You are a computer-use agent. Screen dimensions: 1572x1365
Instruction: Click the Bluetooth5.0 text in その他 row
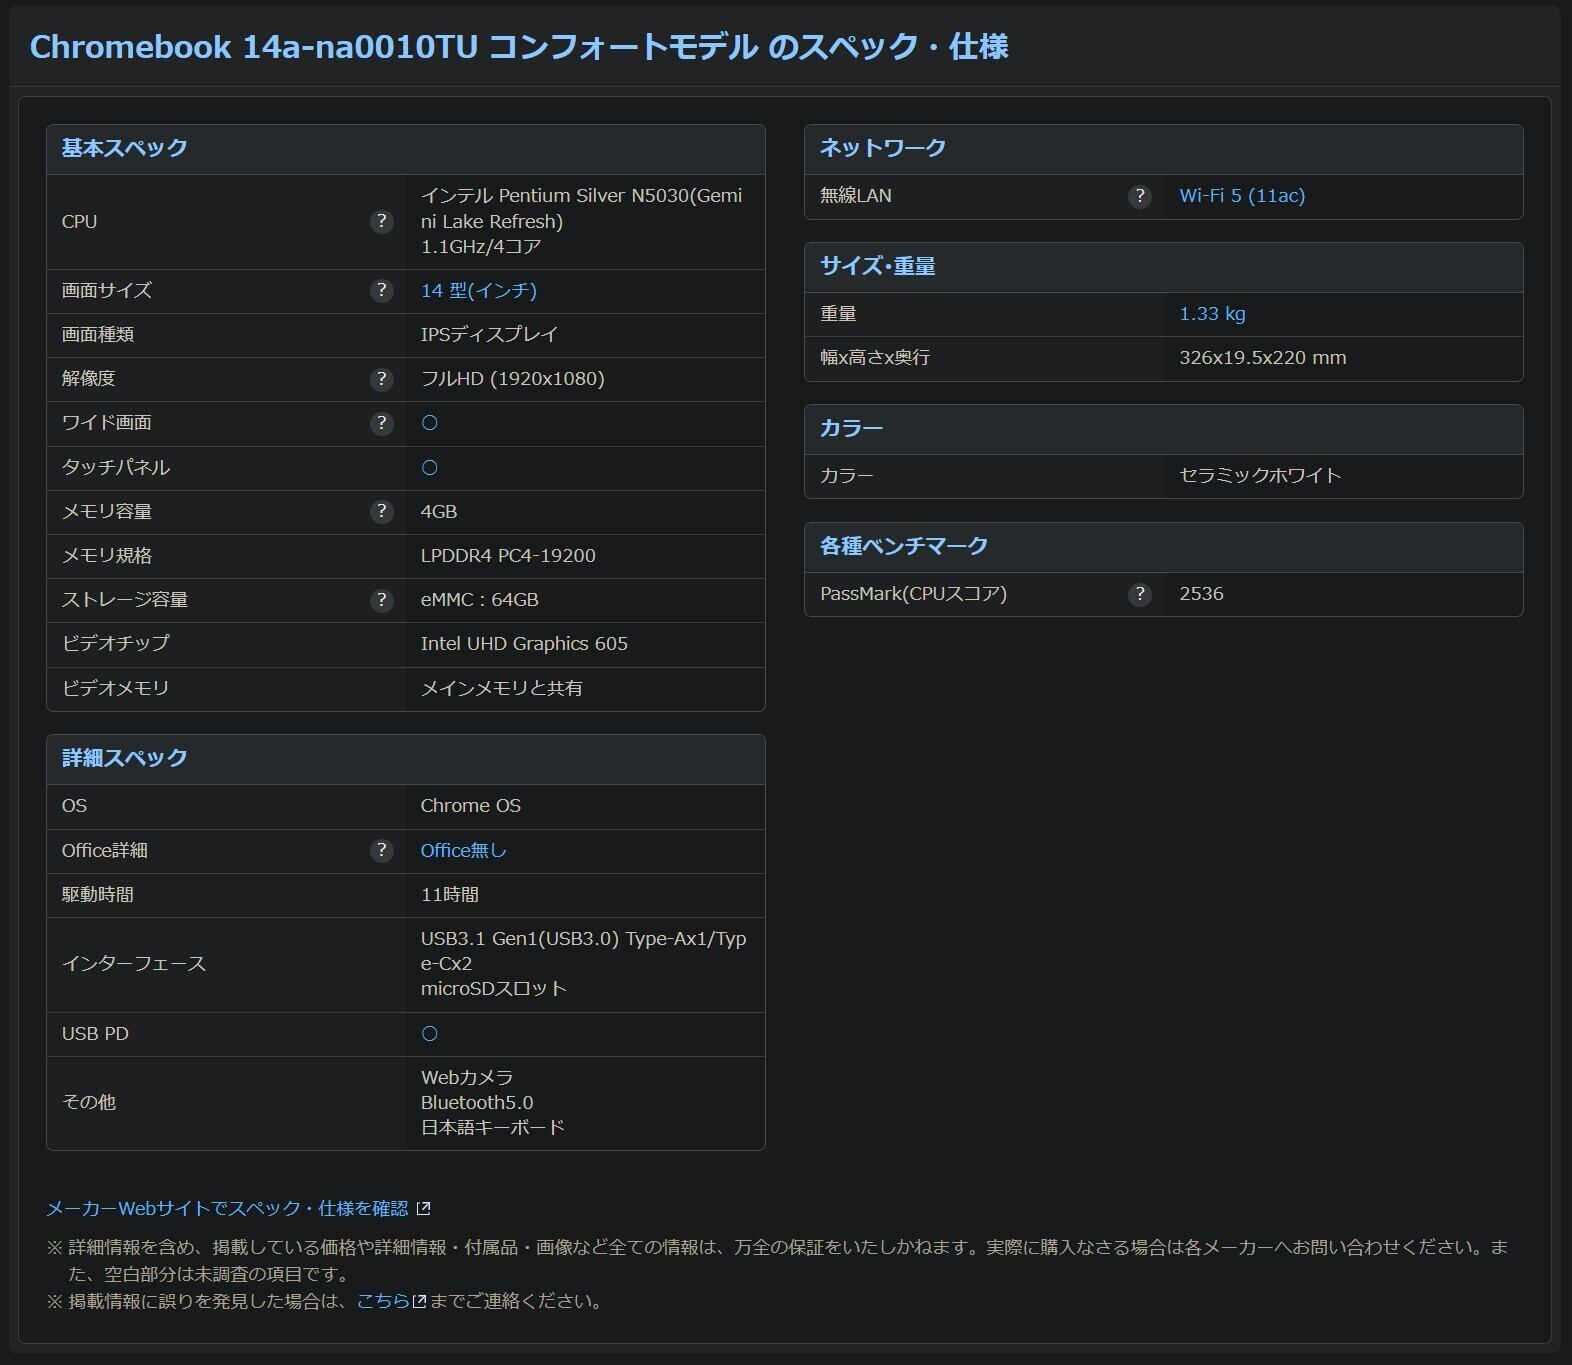click(x=477, y=1103)
